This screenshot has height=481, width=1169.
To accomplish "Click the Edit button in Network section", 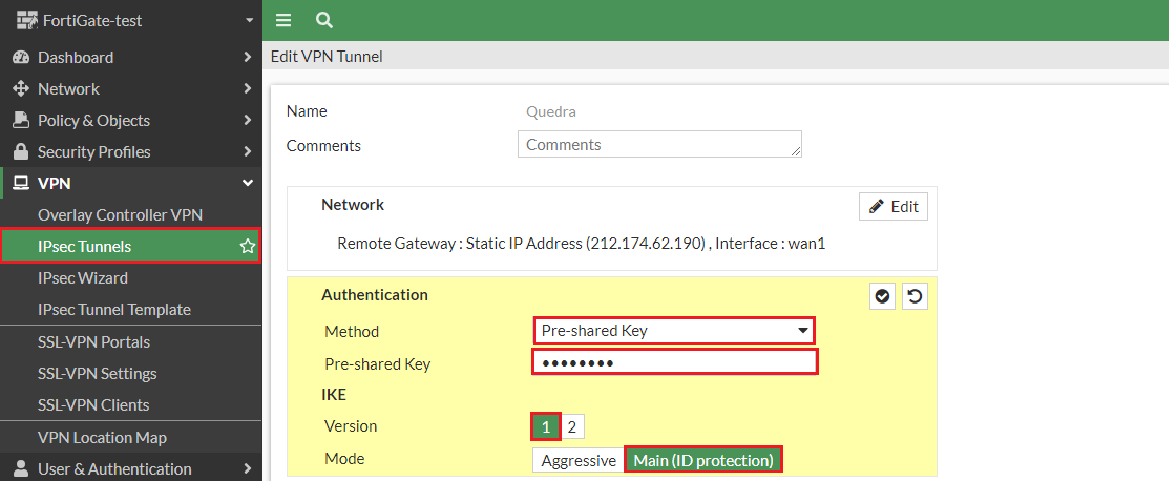I will [x=893, y=207].
